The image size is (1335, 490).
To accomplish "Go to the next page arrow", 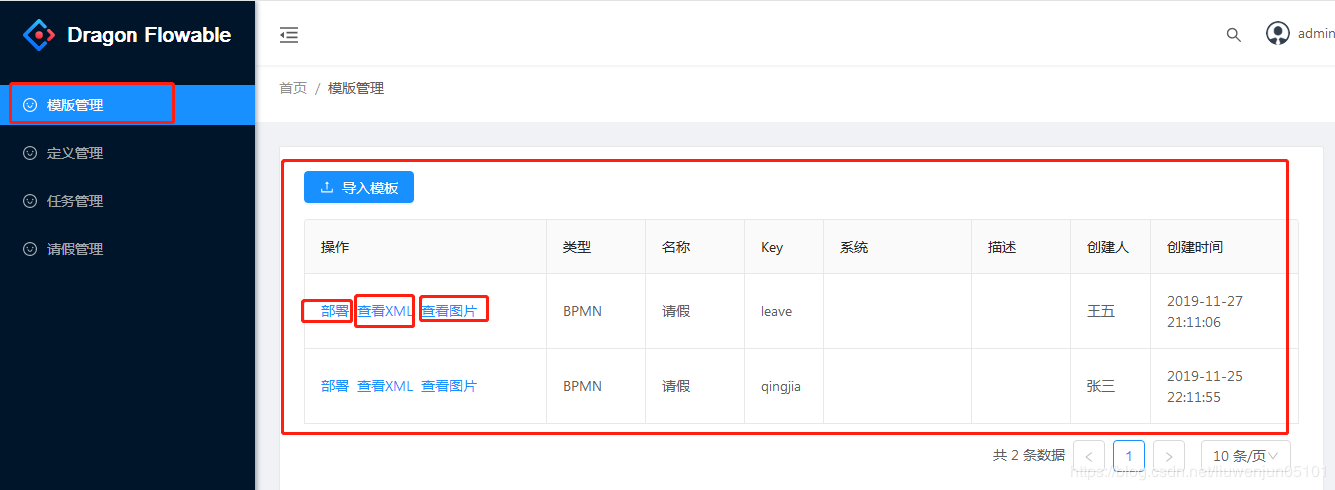I will [1169, 456].
